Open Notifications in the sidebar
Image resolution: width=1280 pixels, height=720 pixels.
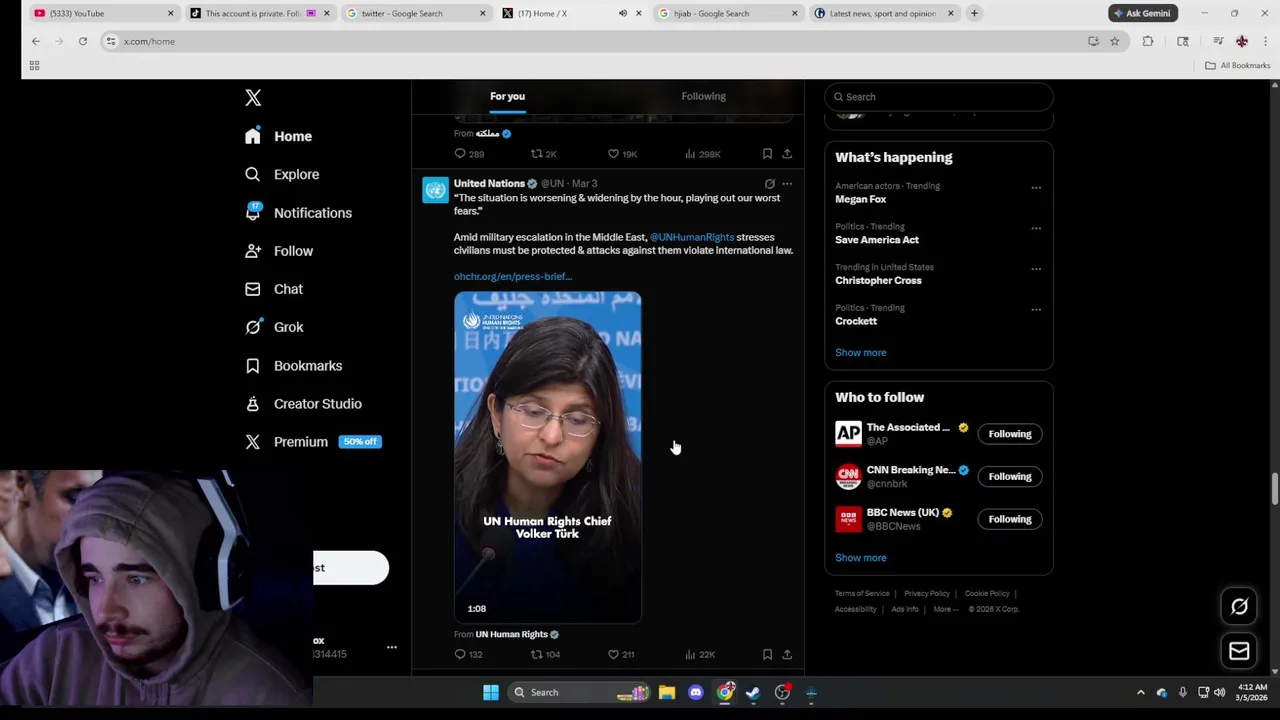(298, 213)
